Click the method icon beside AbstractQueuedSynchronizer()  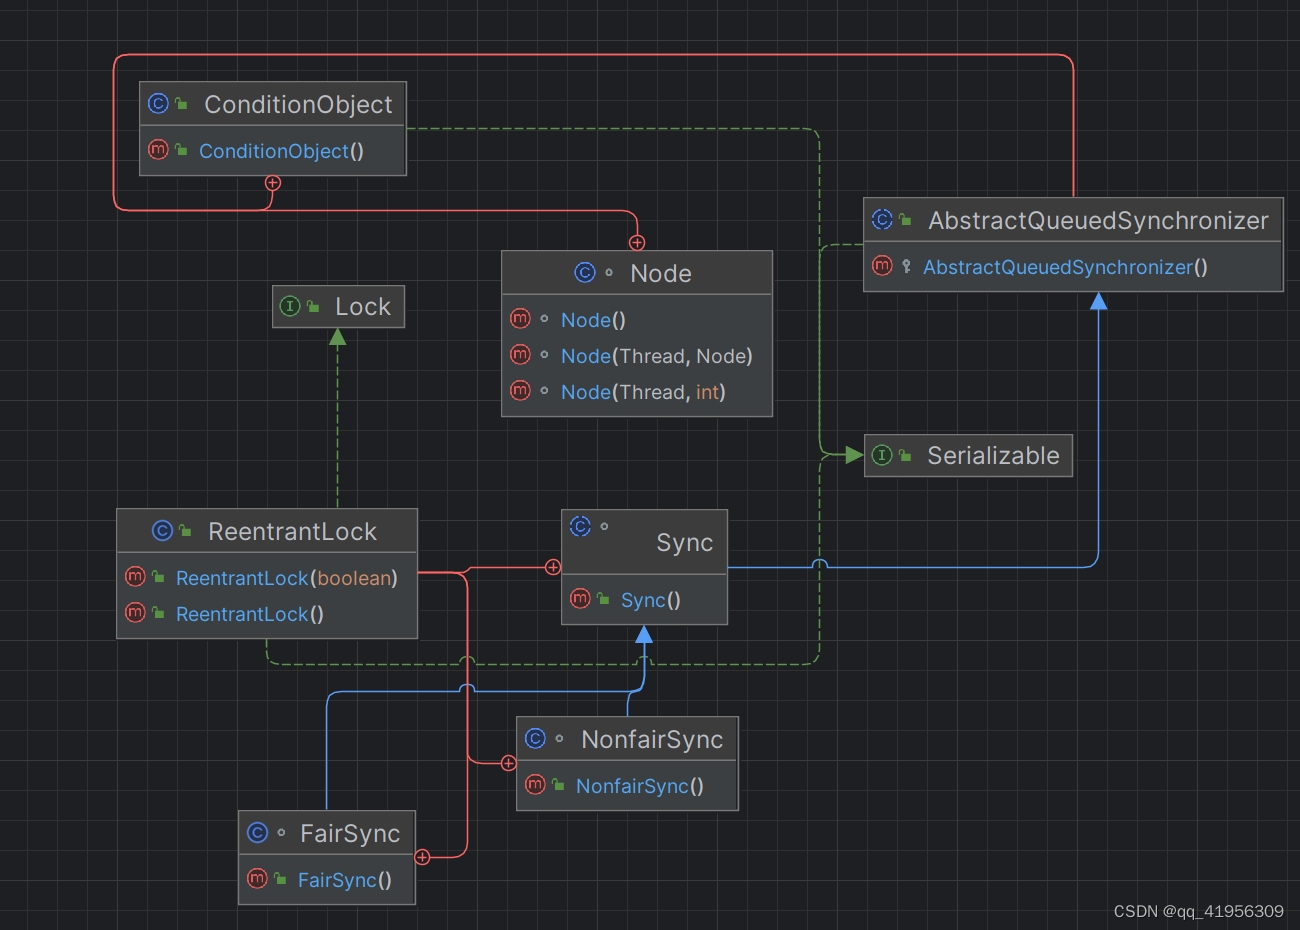(x=882, y=266)
